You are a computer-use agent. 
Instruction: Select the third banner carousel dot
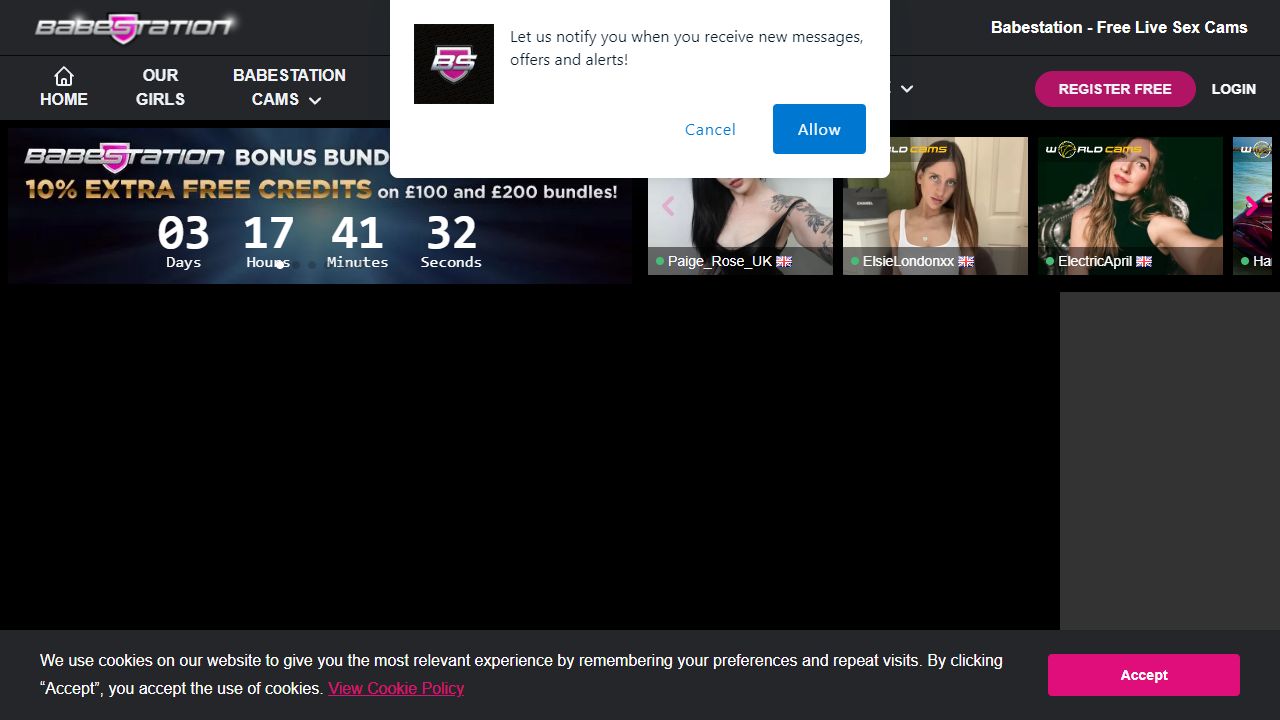coord(312,265)
